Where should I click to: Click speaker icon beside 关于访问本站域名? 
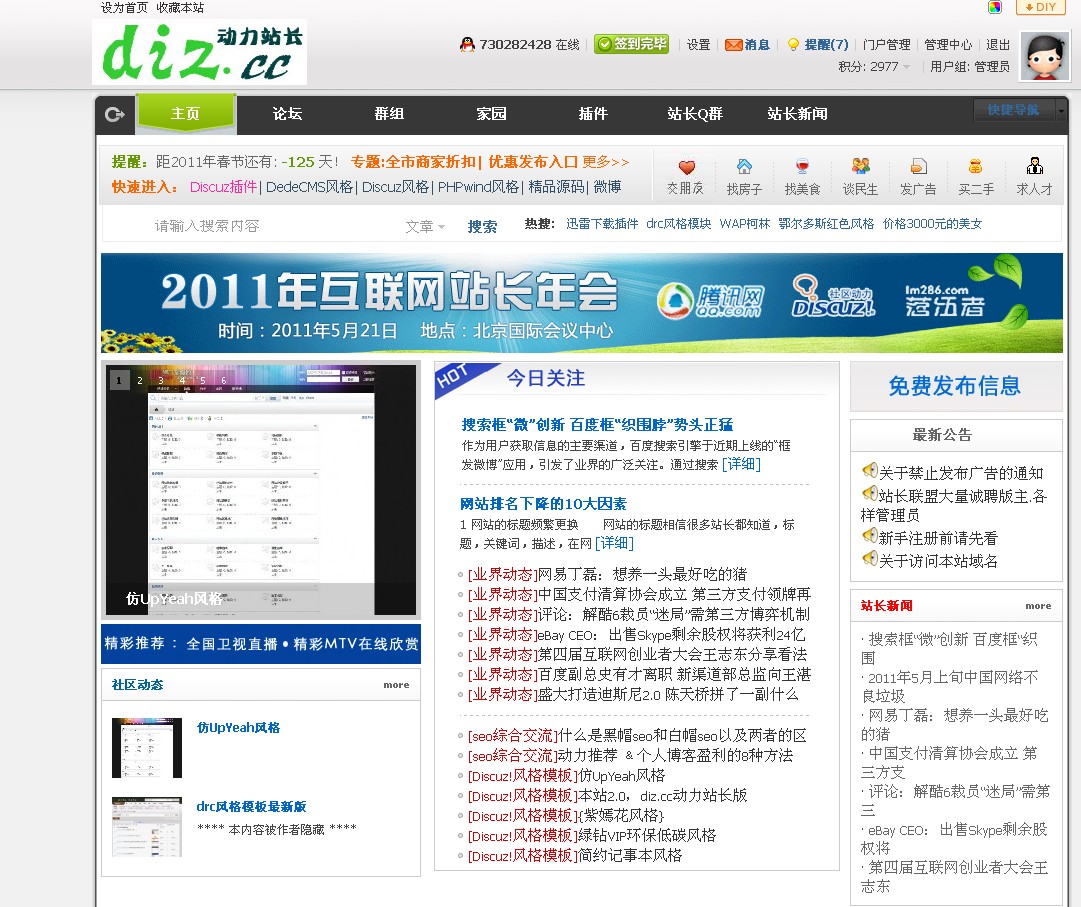pyautogui.click(x=869, y=558)
